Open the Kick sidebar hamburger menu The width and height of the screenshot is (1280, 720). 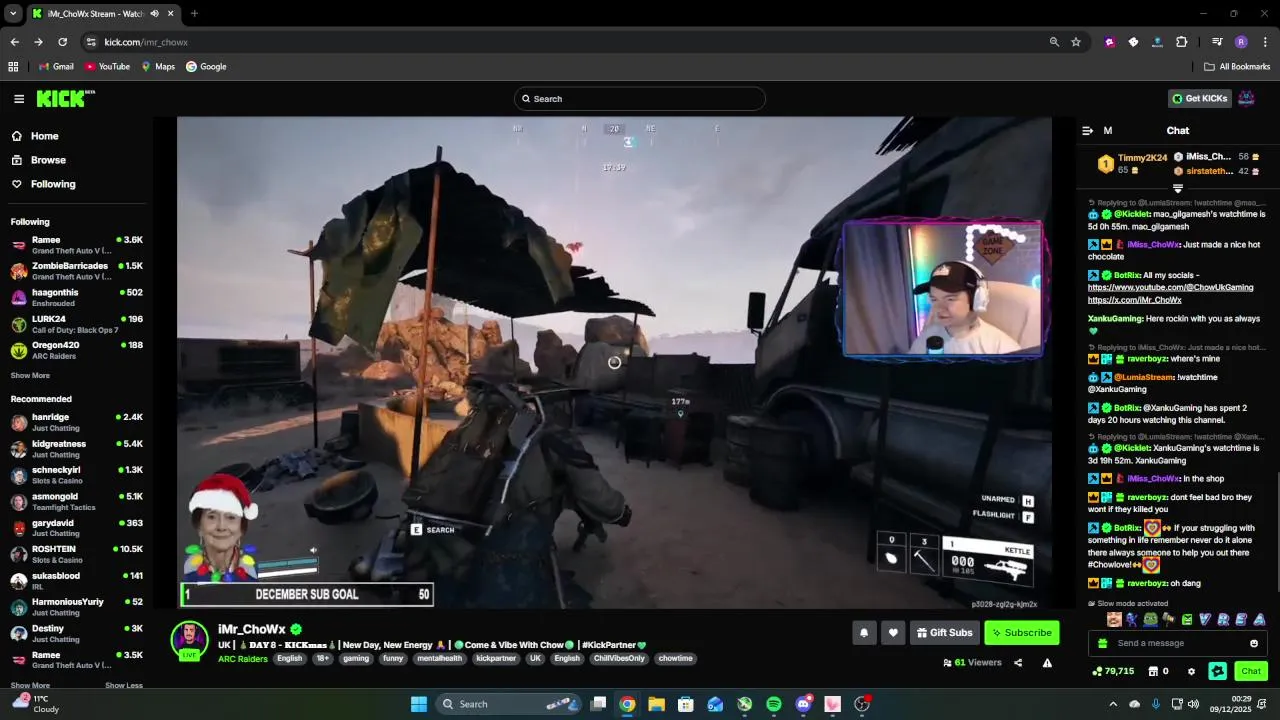[x=19, y=98]
